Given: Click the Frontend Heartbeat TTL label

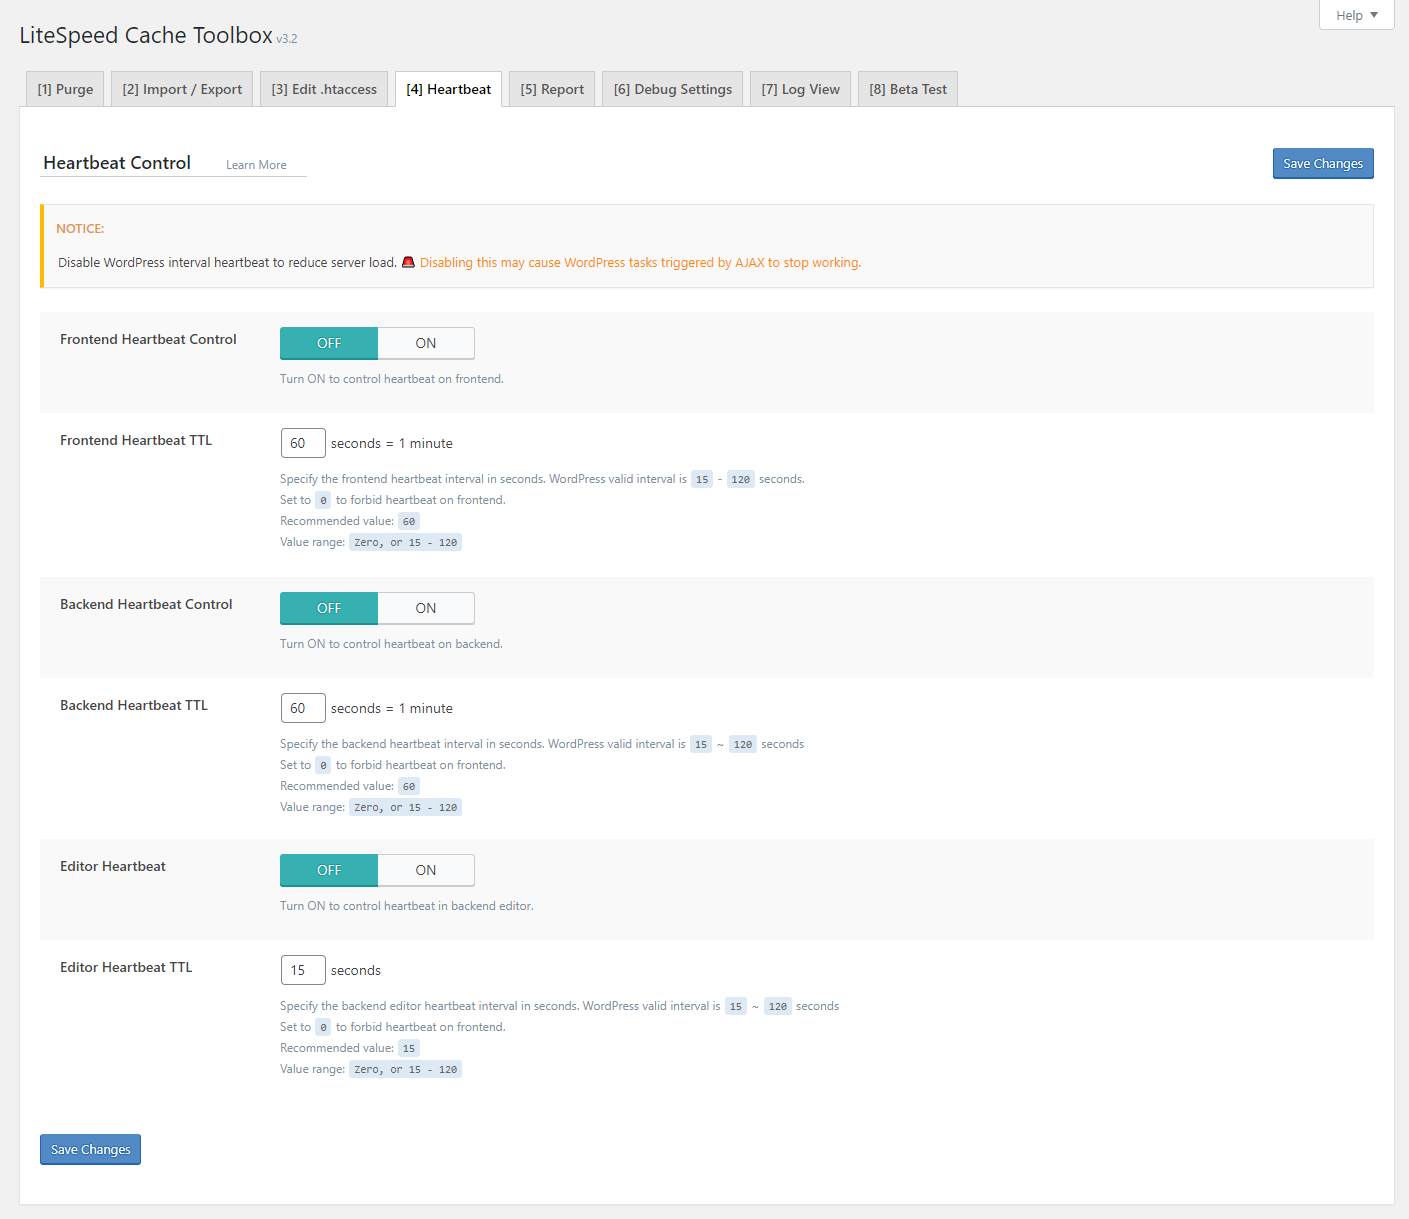Looking at the screenshot, I should coord(136,440).
